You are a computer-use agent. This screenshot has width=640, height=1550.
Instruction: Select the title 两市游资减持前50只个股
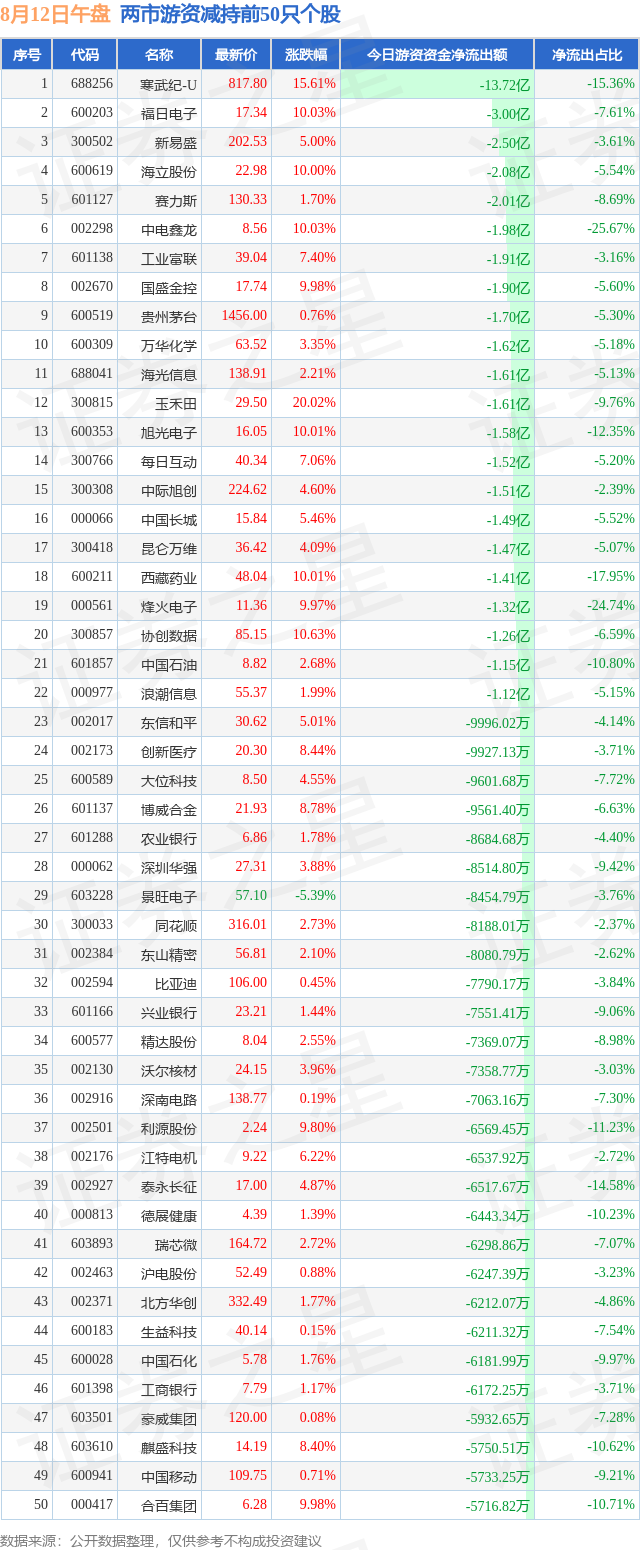(x=230, y=14)
